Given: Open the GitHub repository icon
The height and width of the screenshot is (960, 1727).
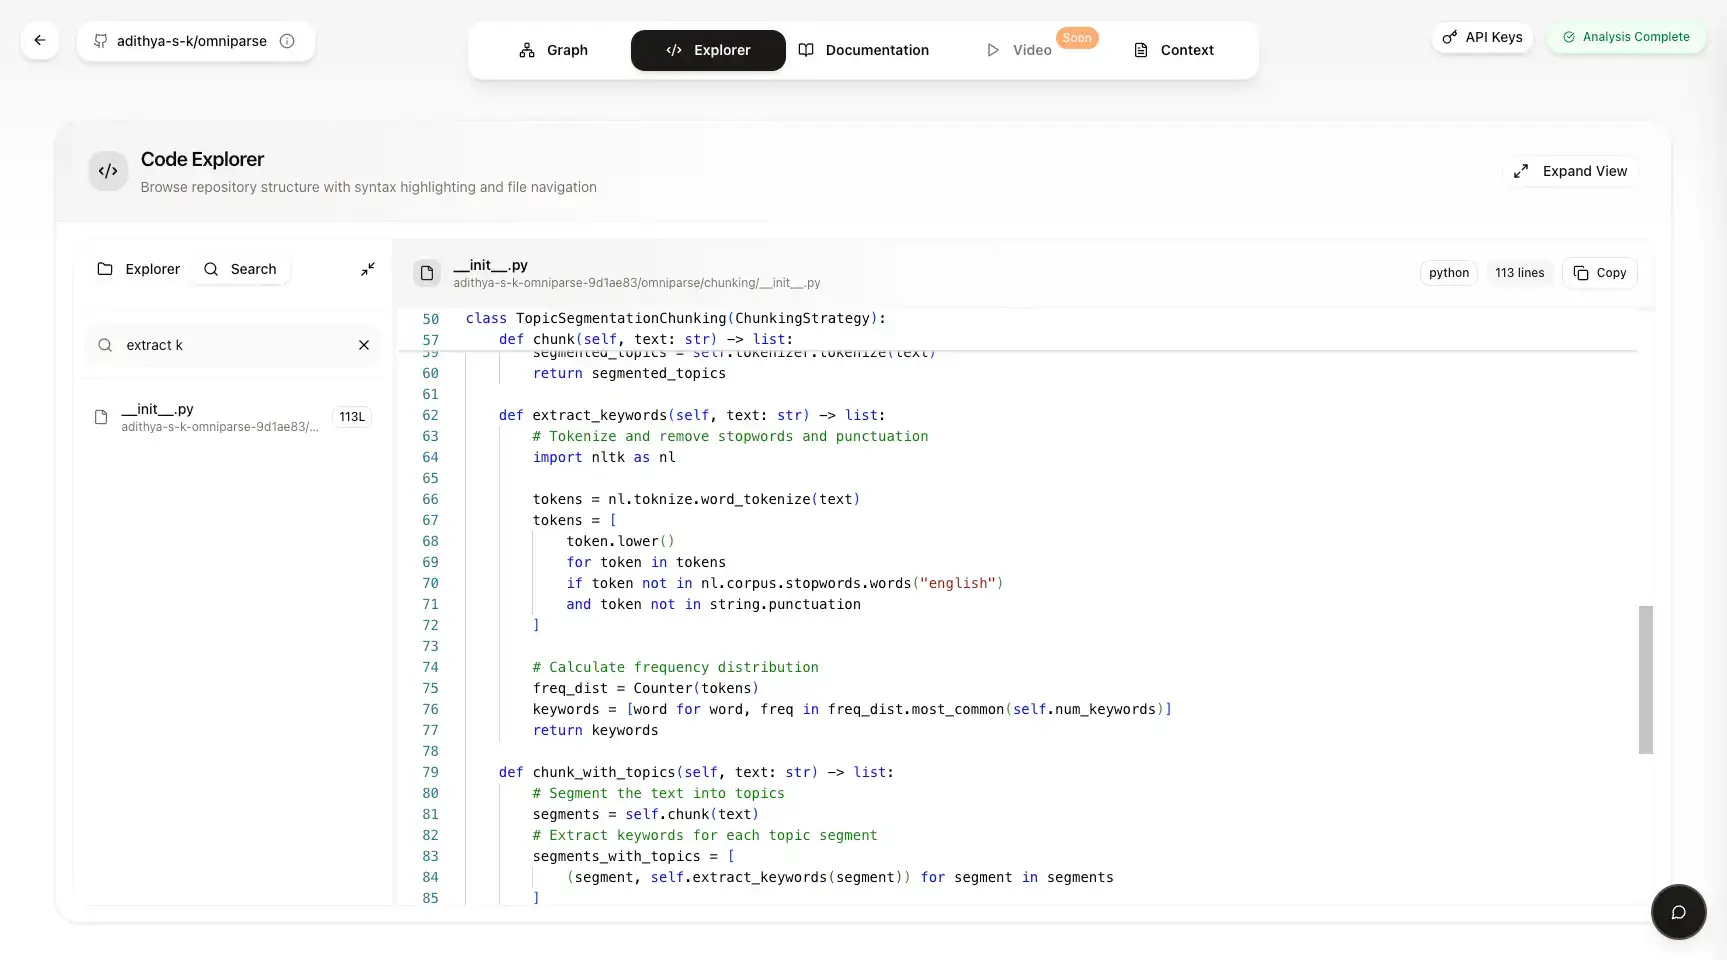Looking at the screenshot, I should [x=100, y=41].
